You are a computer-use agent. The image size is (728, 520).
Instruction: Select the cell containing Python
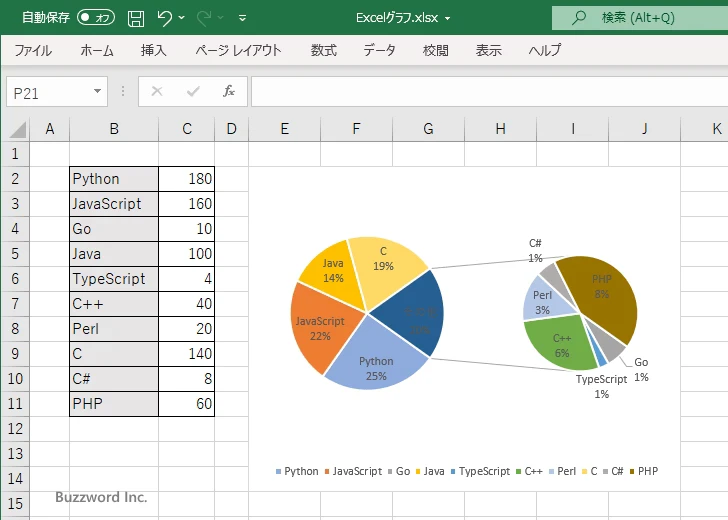(114, 179)
